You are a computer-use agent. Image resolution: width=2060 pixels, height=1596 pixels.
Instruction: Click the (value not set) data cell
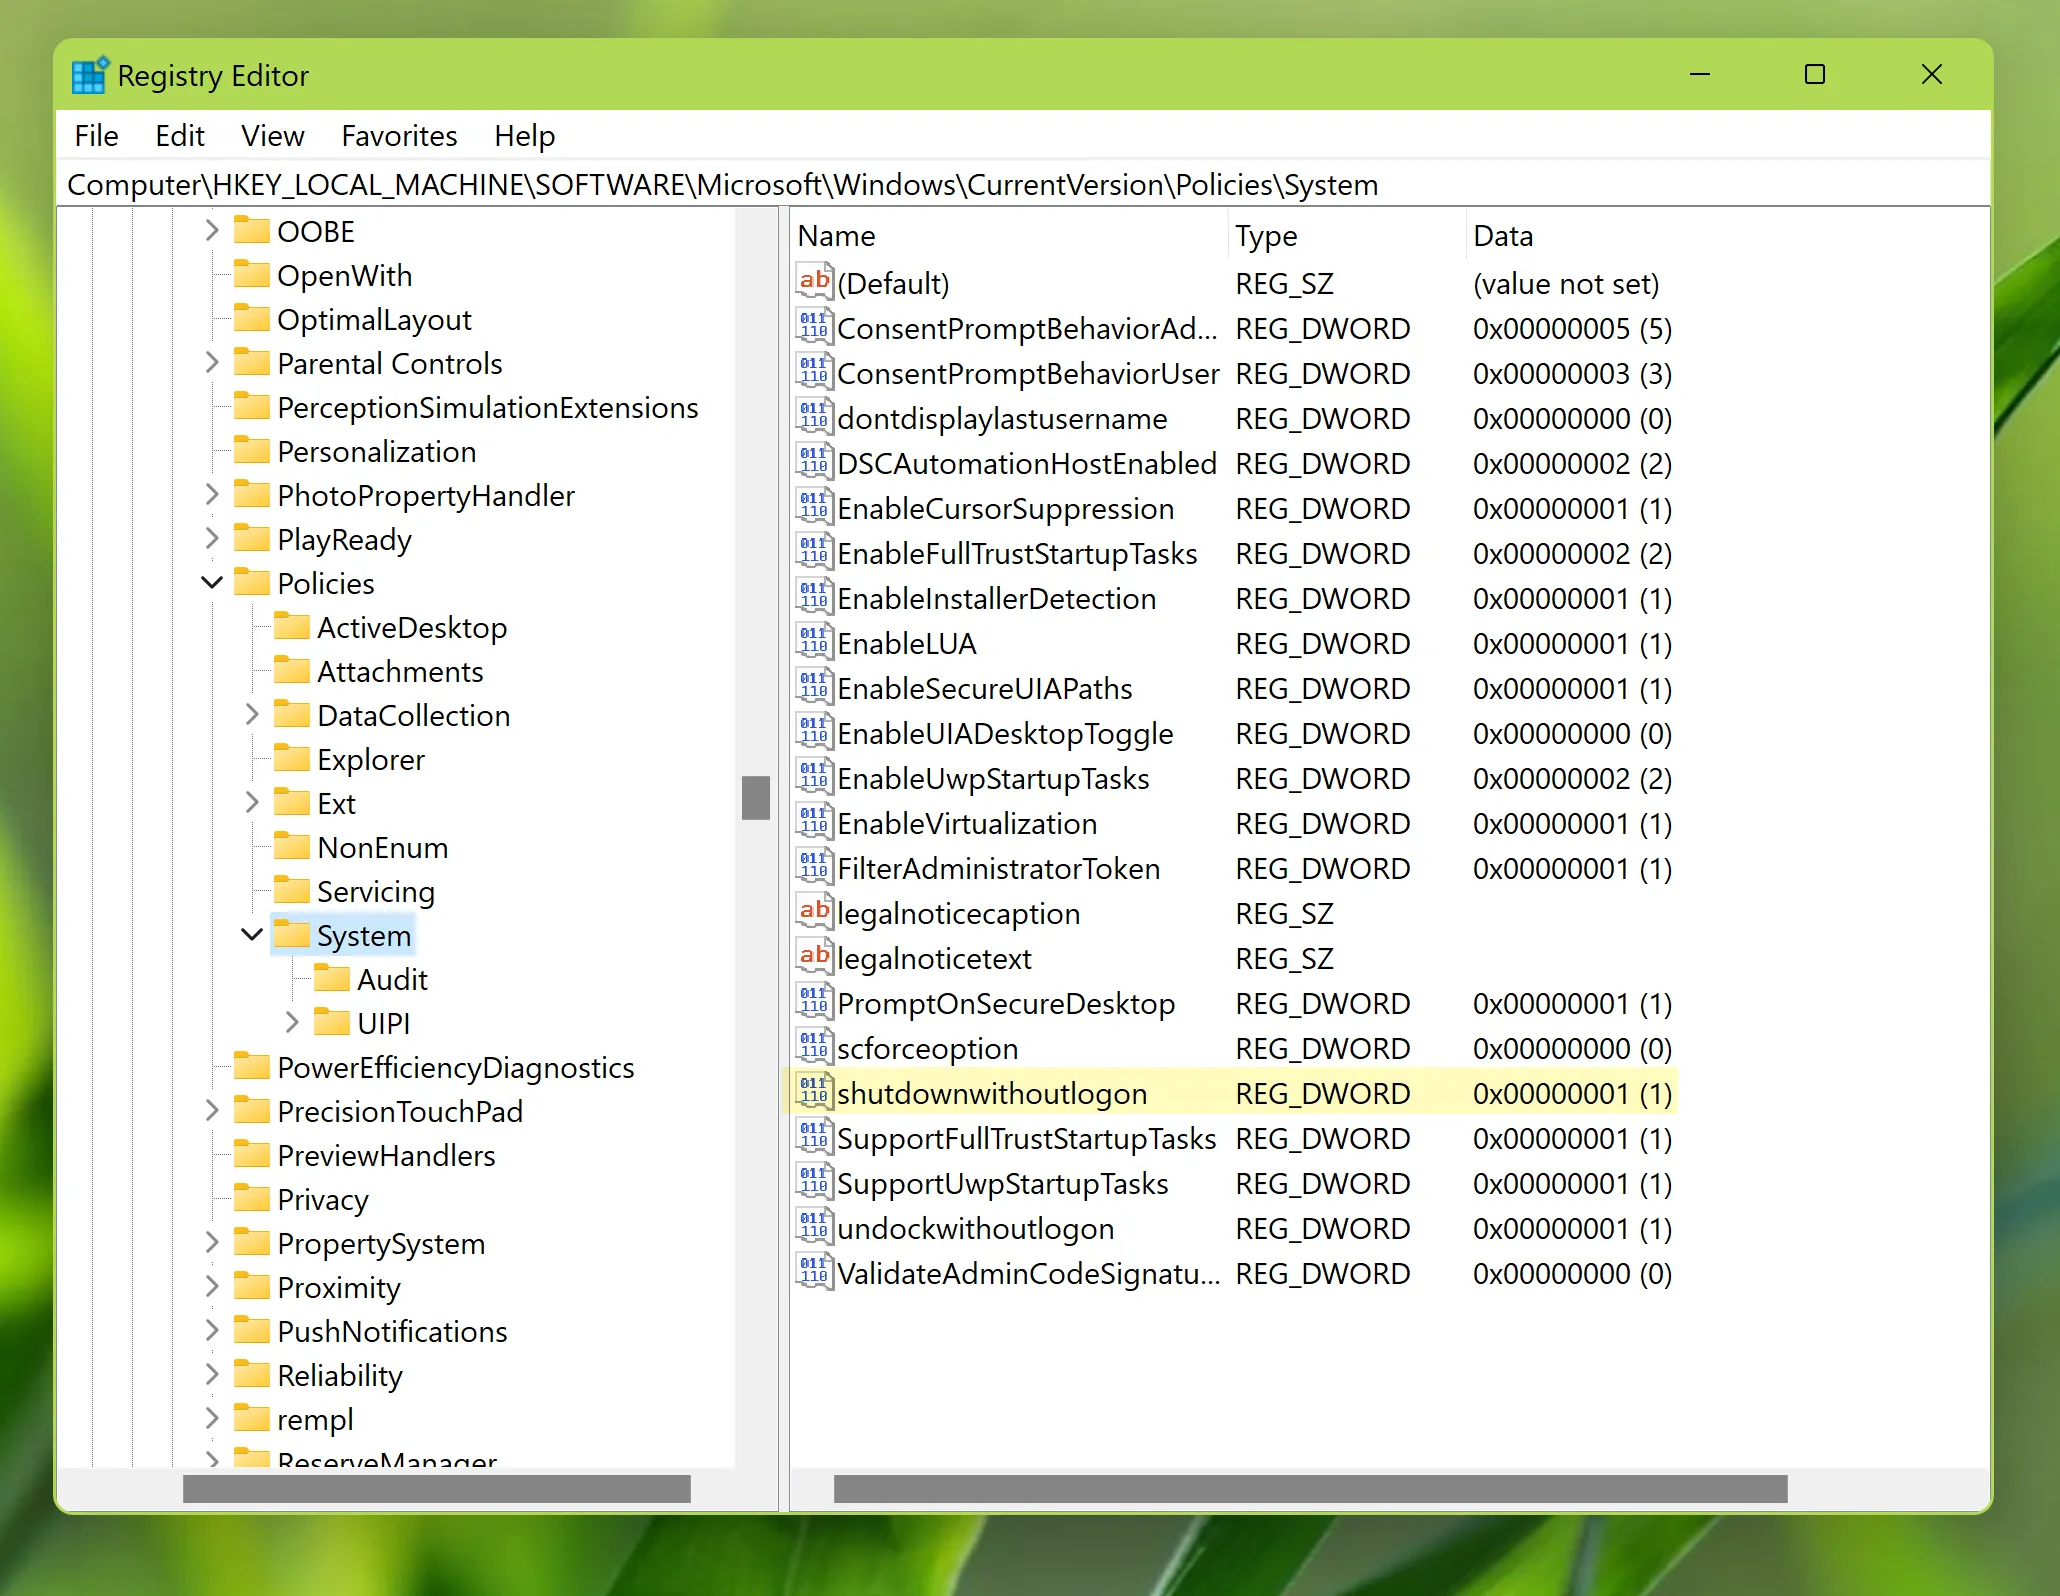click(x=1566, y=283)
